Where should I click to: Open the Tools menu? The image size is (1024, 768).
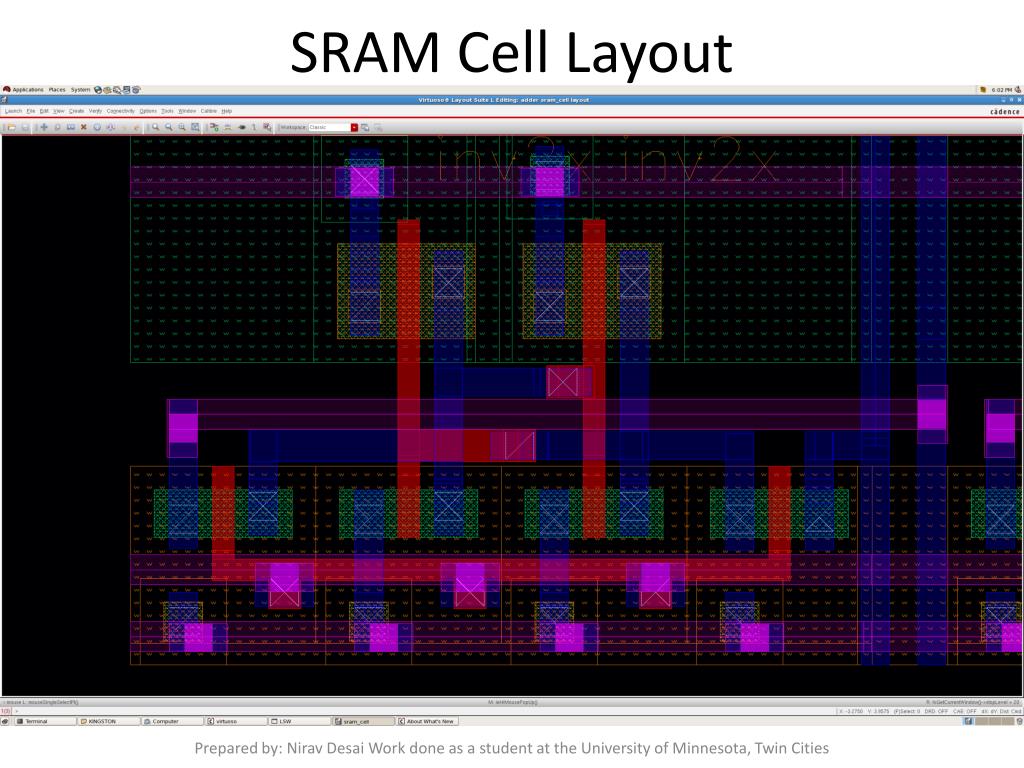coord(167,111)
